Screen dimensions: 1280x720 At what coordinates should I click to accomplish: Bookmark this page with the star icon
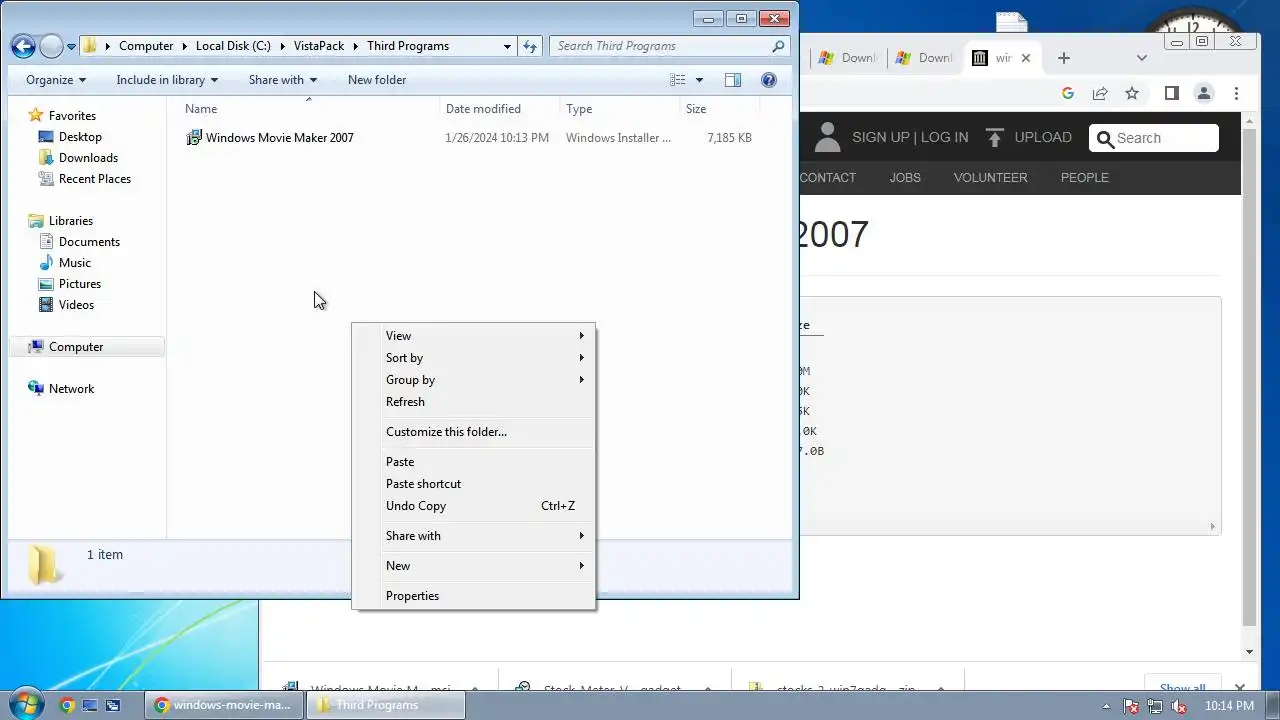click(x=1132, y=93)
